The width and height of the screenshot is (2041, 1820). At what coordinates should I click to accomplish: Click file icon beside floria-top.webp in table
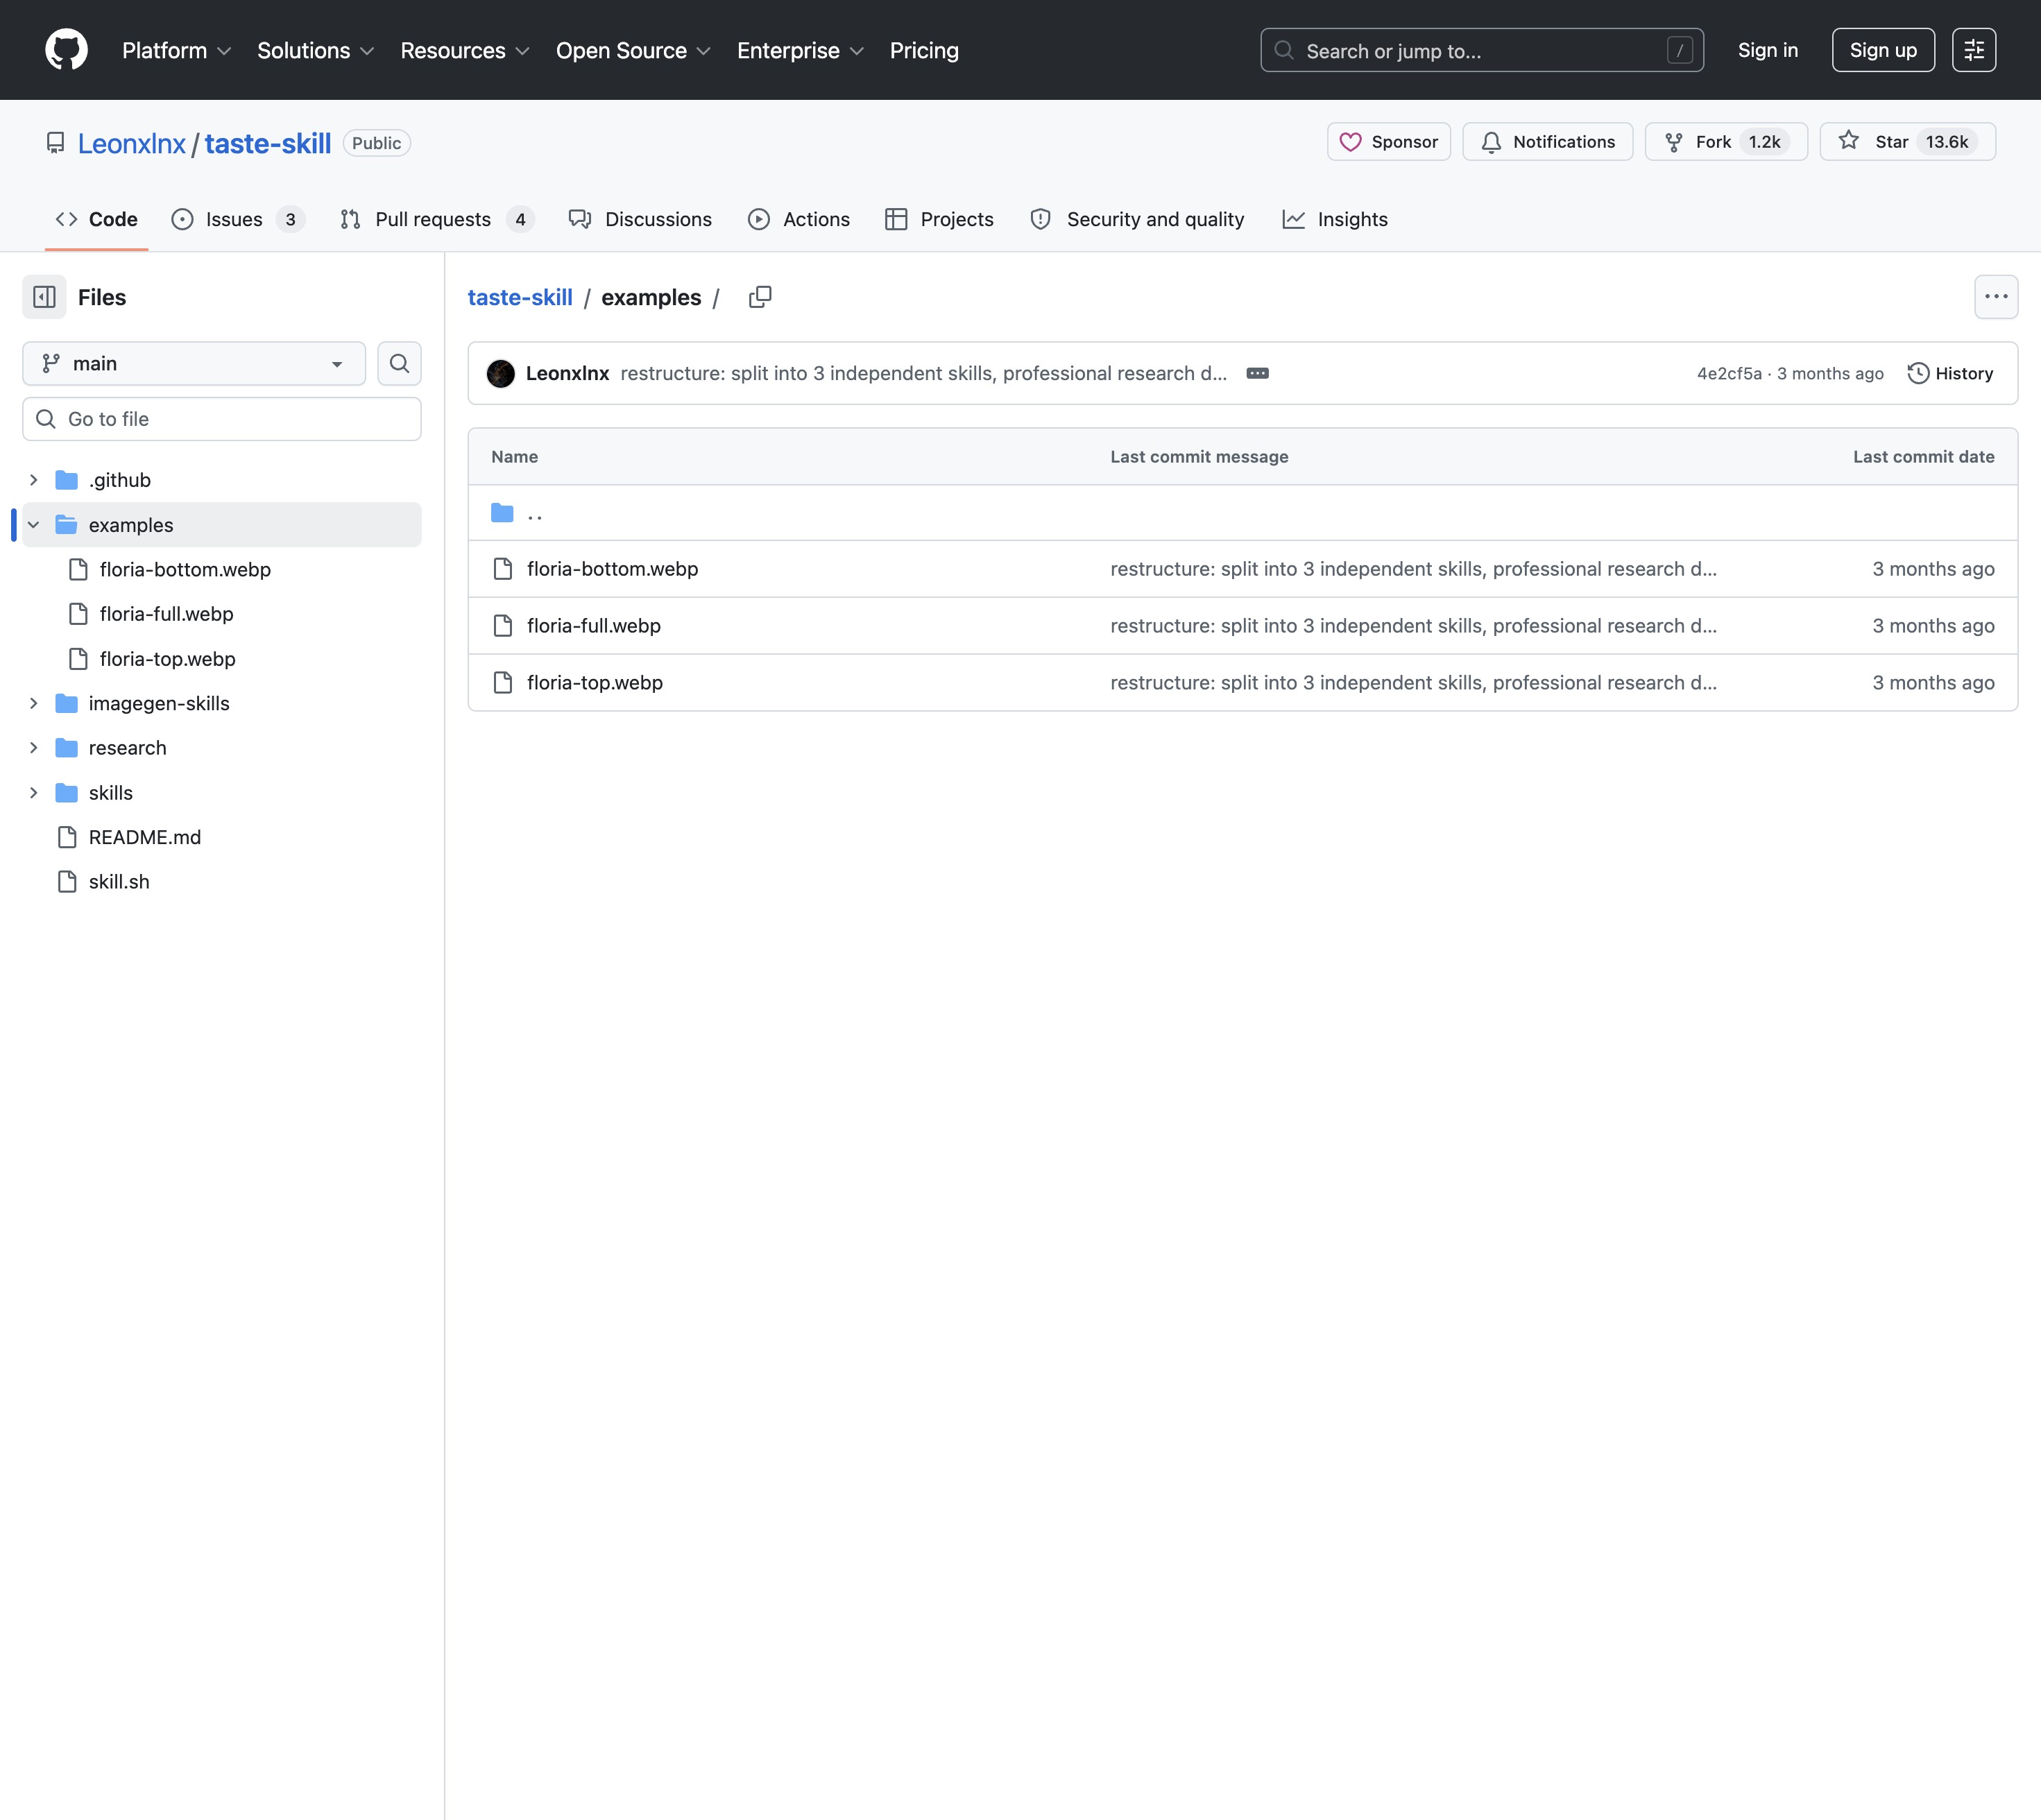503,683
